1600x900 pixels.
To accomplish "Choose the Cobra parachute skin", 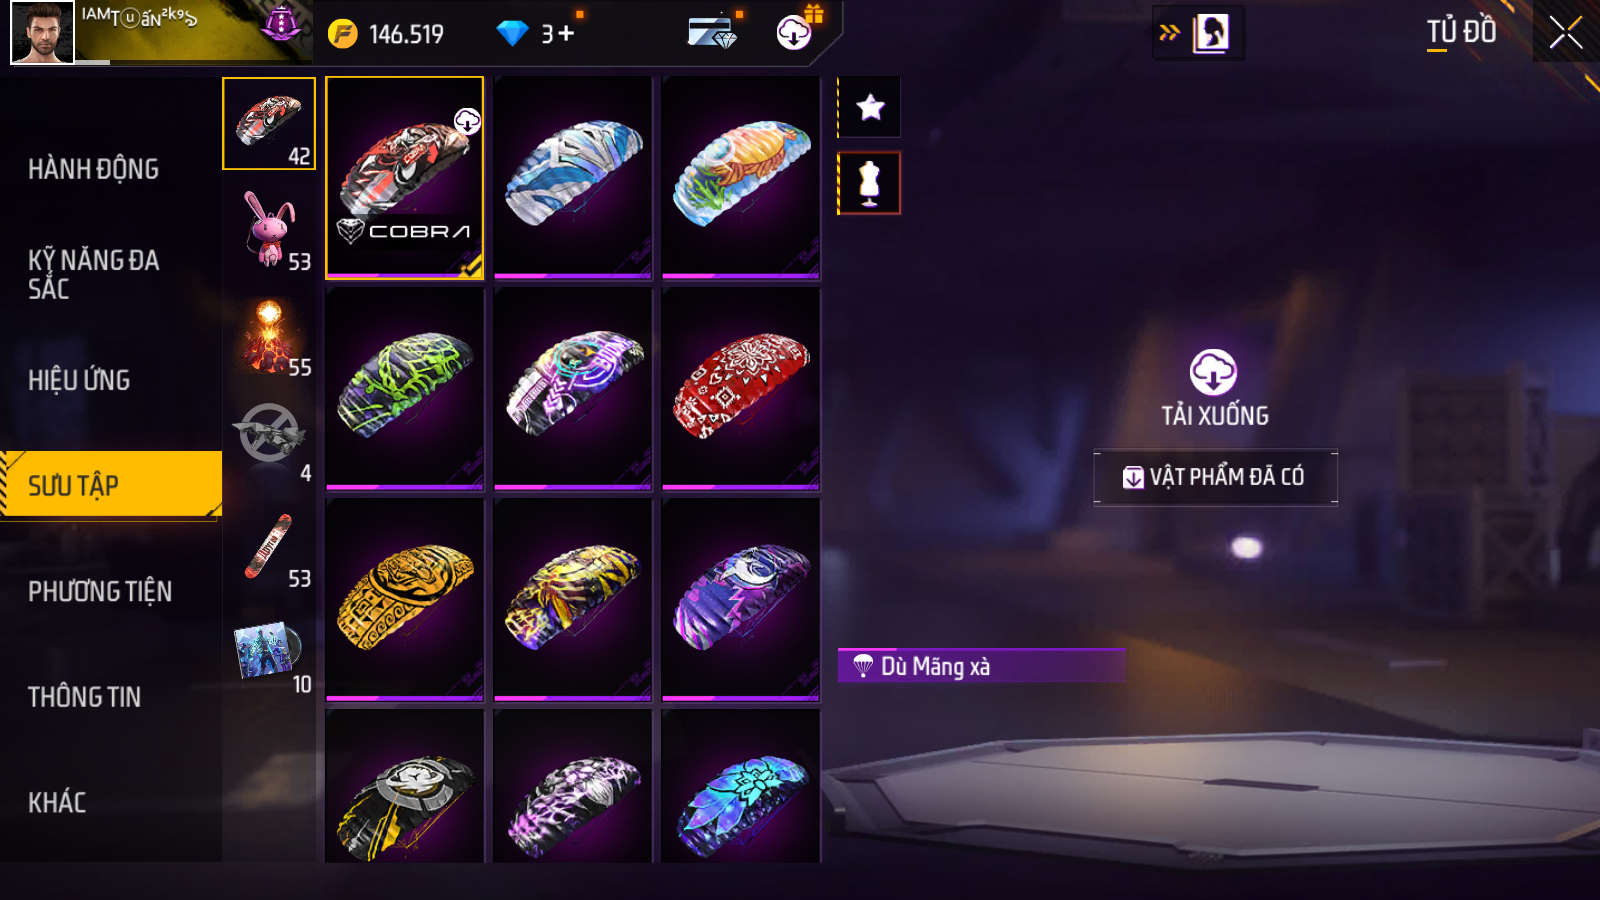I will pyautogui.click(x=405, y=177).
